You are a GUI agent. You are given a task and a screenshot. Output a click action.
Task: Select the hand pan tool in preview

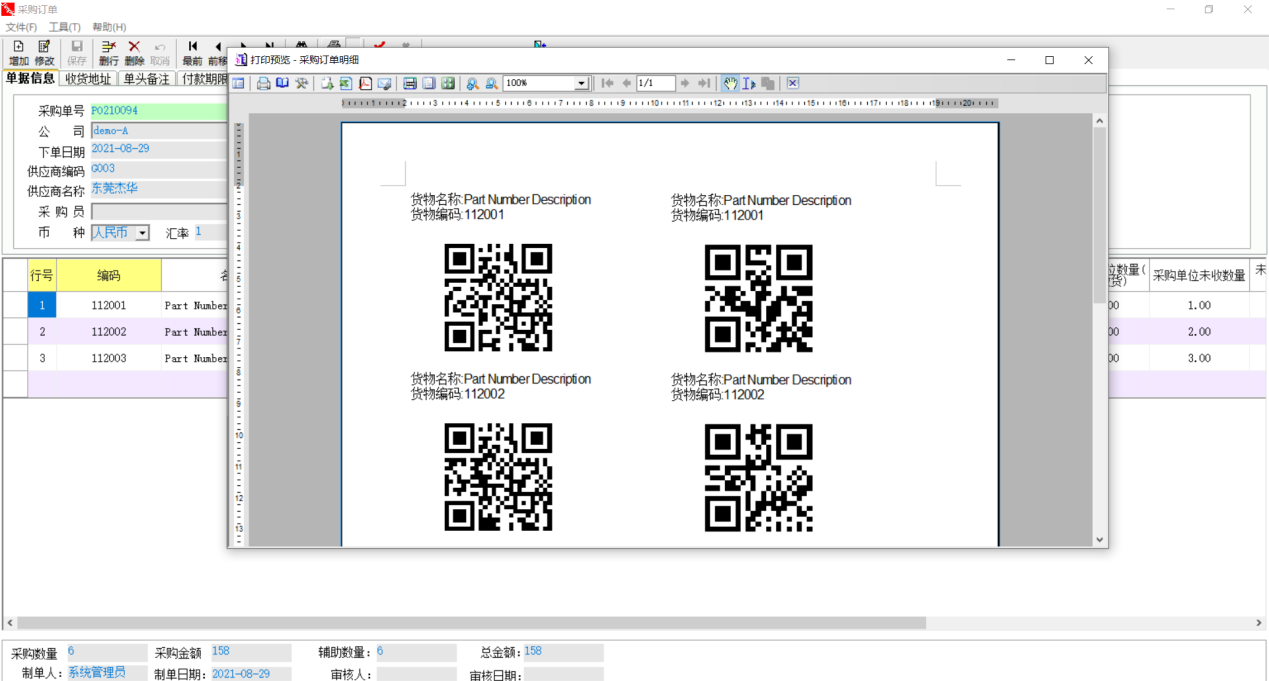tap(730, 84)
